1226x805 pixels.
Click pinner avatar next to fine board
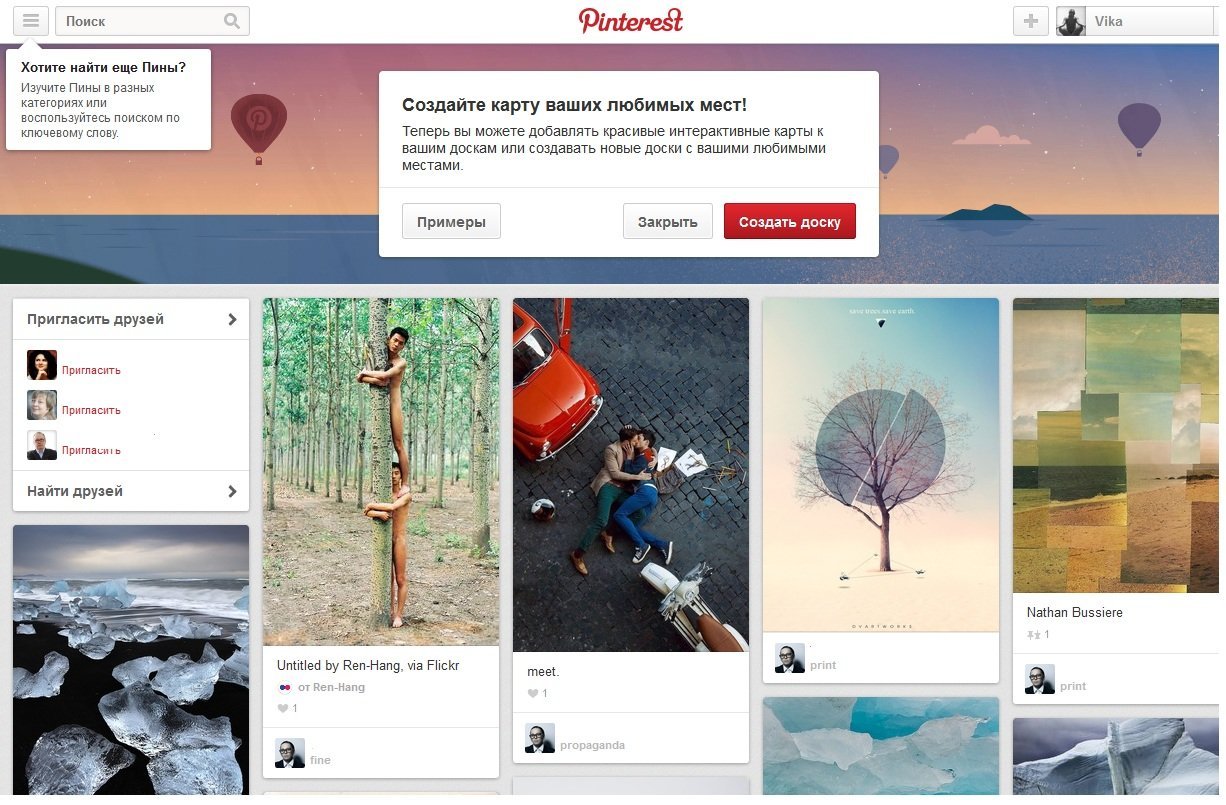coord(290,753)
